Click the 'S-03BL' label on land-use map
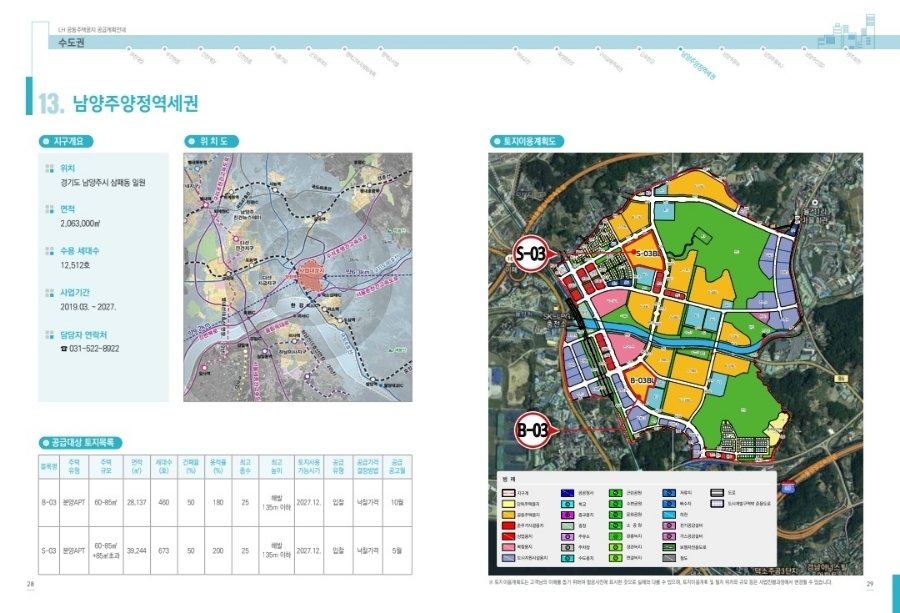900x613 pixels. click(x=649, y=253)
